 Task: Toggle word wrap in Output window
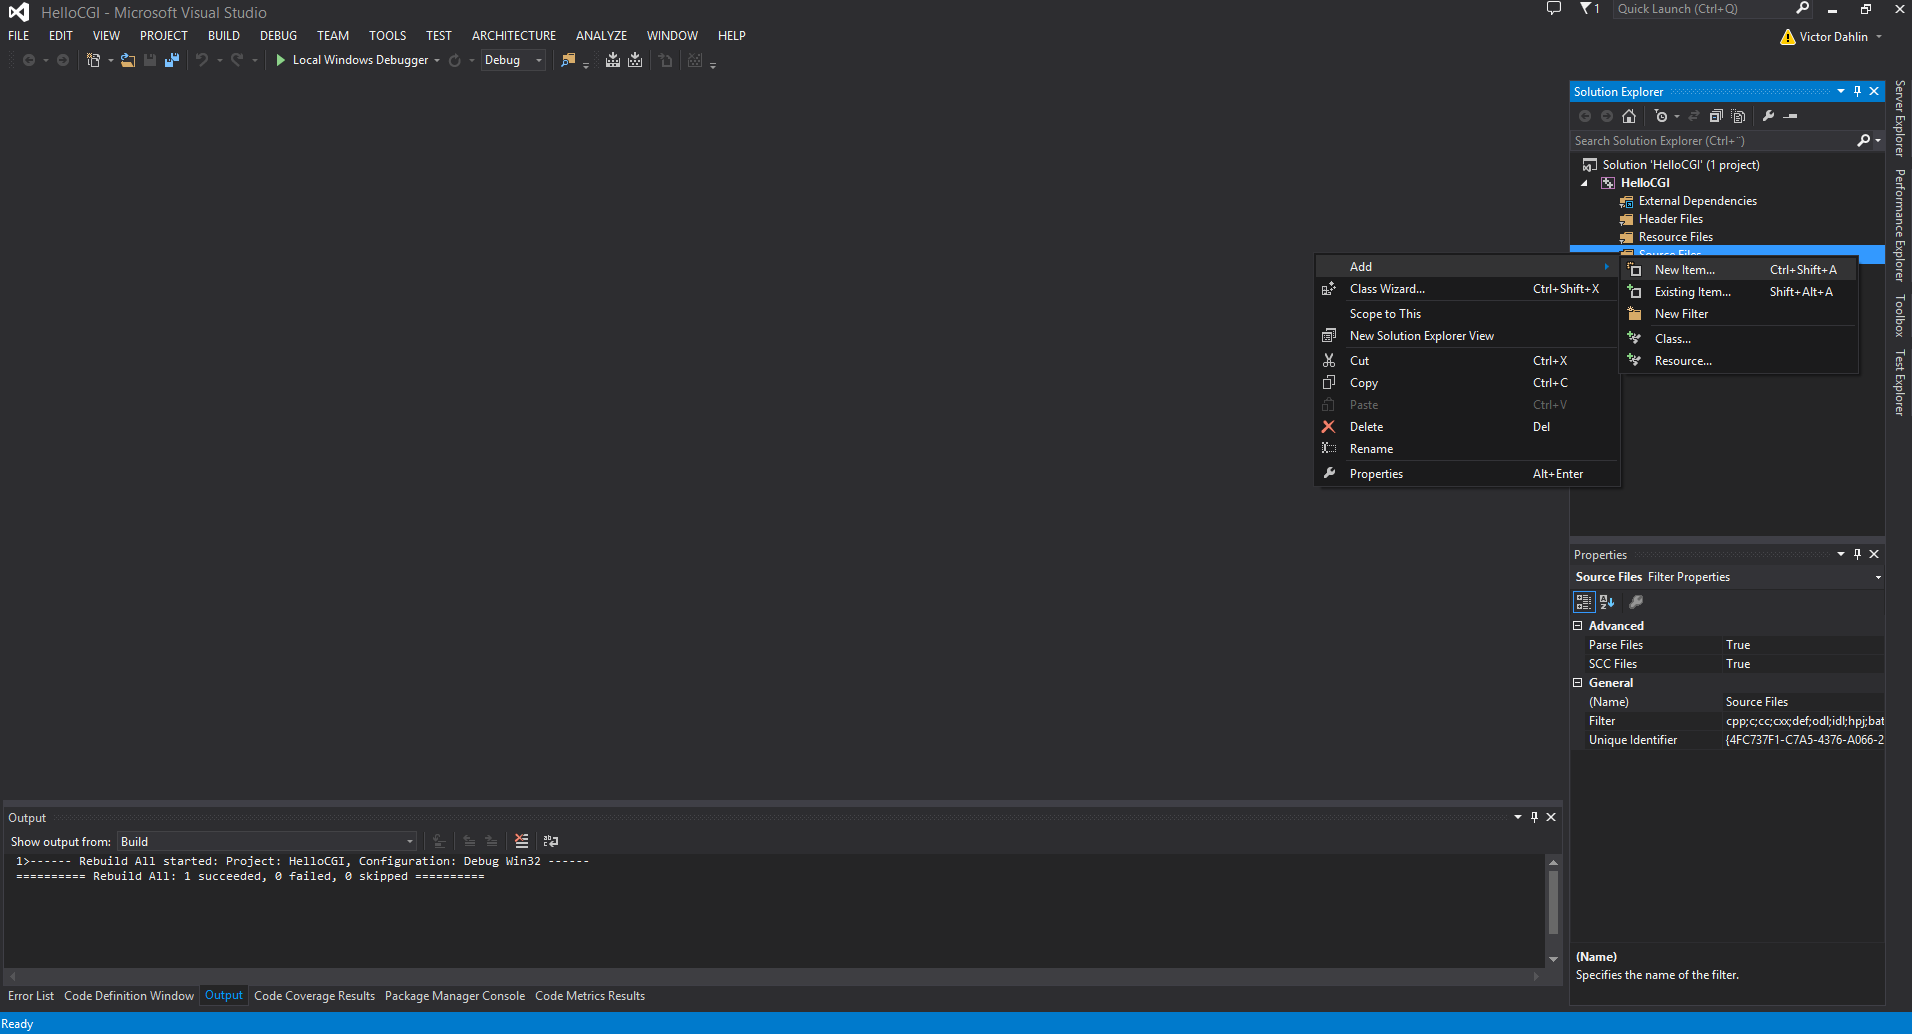(x=551, y=841)
